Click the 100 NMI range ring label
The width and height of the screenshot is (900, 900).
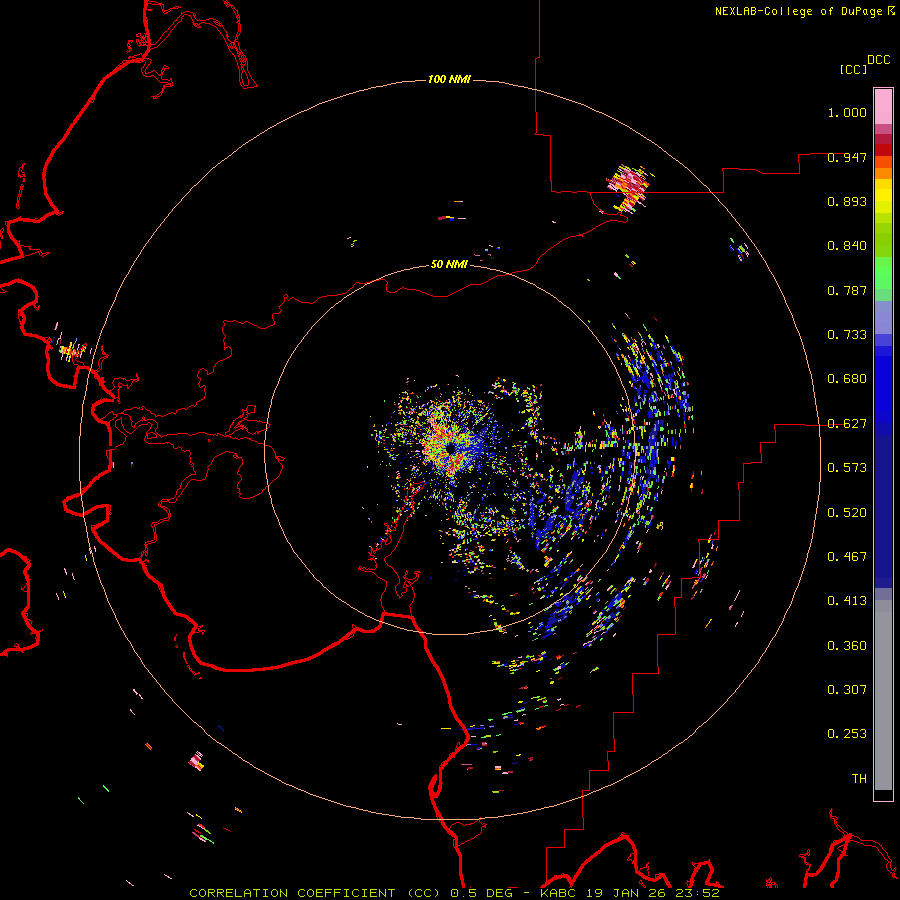[x=449, y=79]
